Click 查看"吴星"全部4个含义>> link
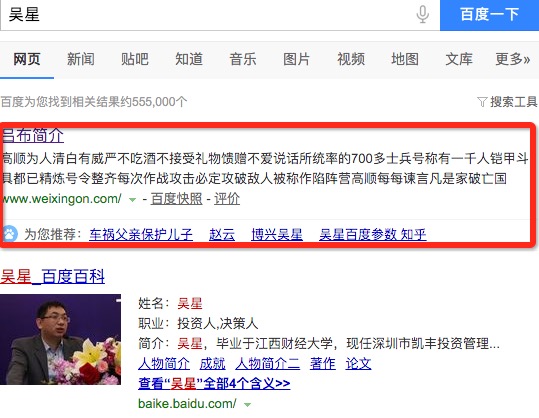 [214, 383]
